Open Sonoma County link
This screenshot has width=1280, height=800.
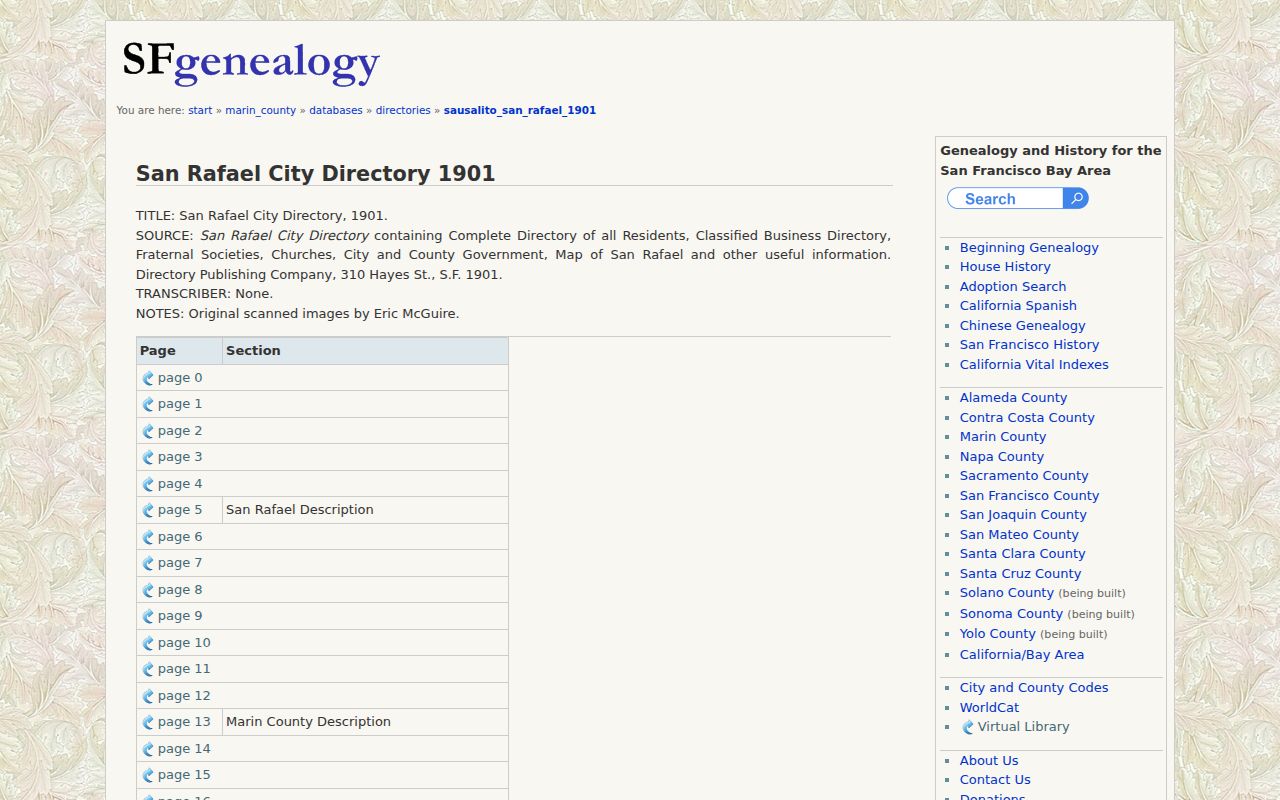[1011, 614]
